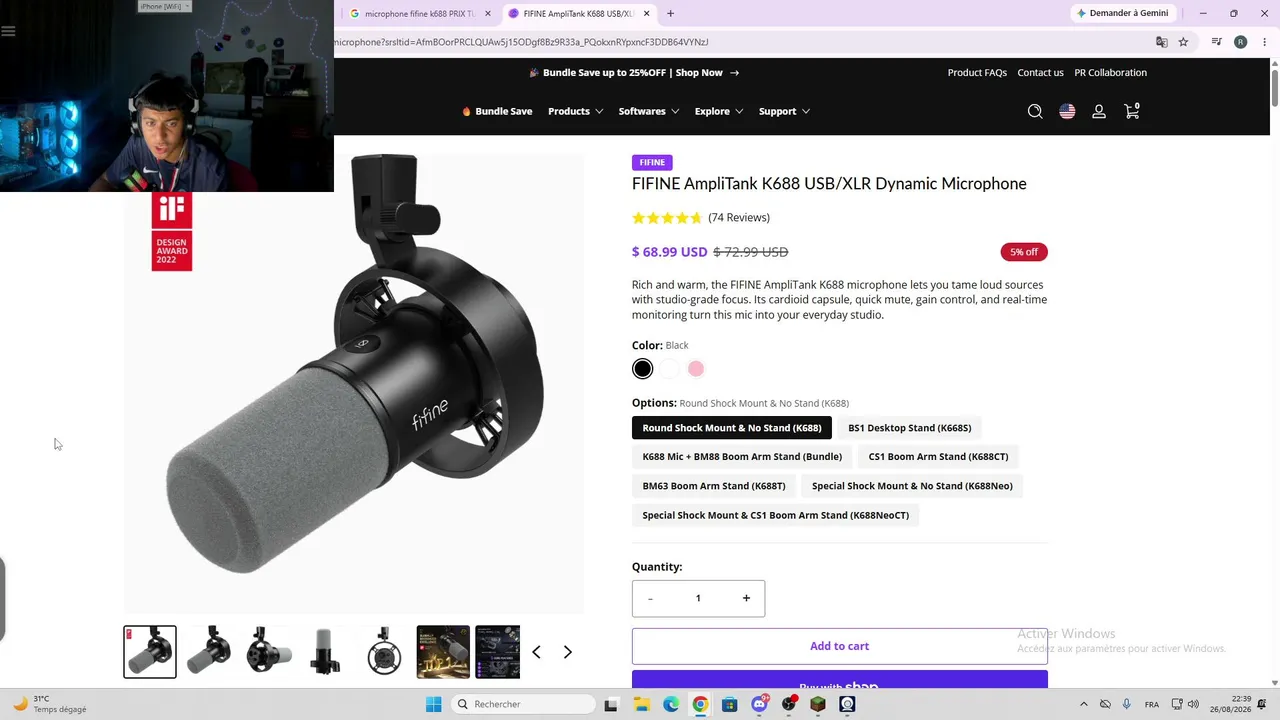
Task: Switch to the FIFINE AmpliTank K688 tab
Action: (x=579, y=14)
